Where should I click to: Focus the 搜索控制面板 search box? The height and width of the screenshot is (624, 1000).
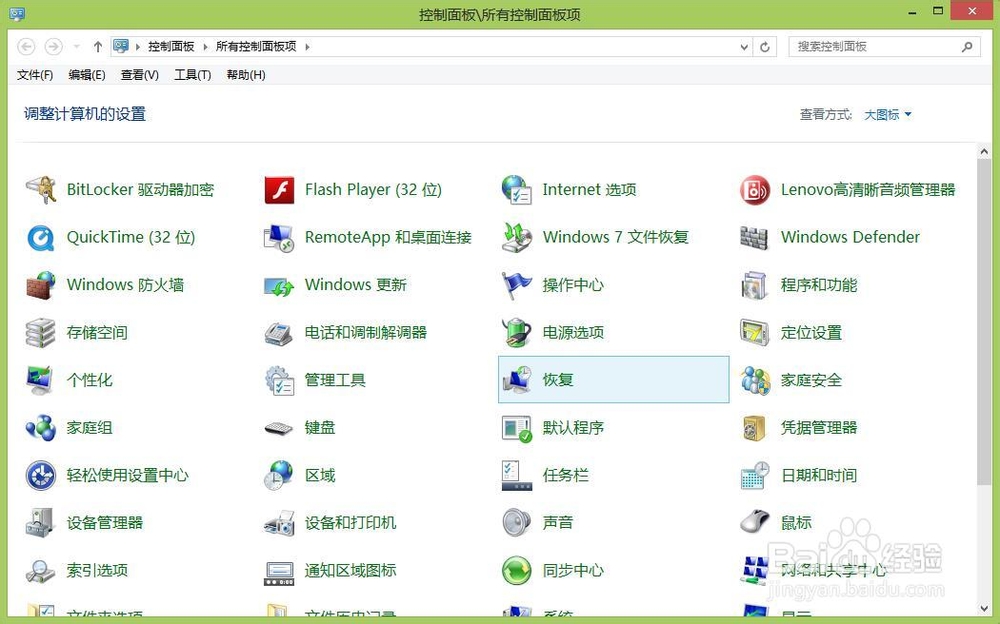tap(885, 47)
